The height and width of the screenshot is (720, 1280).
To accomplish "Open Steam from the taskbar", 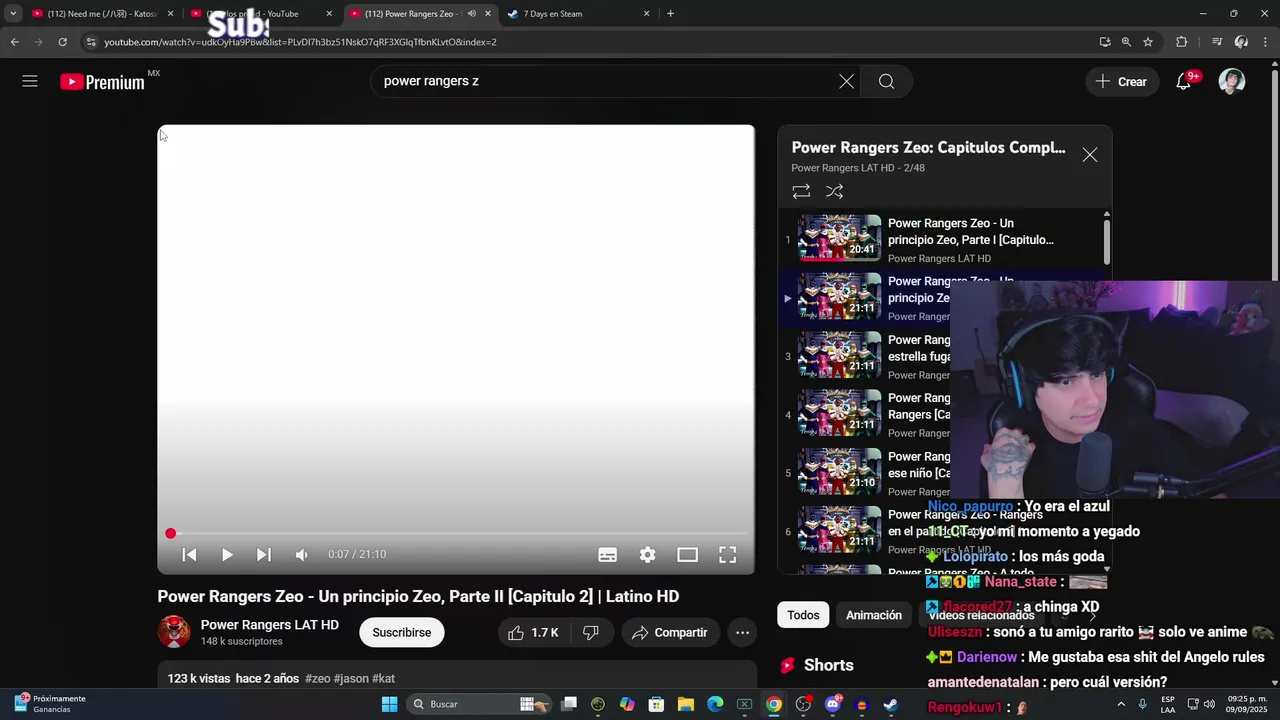I will (890, 705).
